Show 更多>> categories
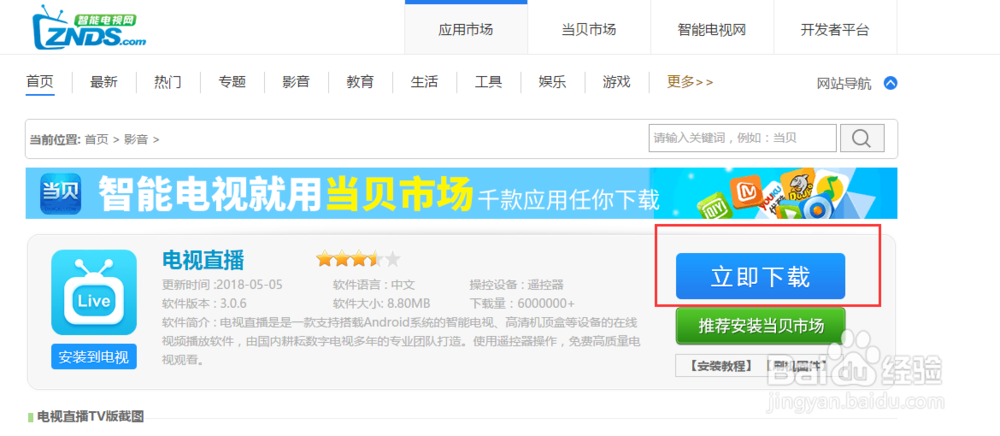 point(690,82)
